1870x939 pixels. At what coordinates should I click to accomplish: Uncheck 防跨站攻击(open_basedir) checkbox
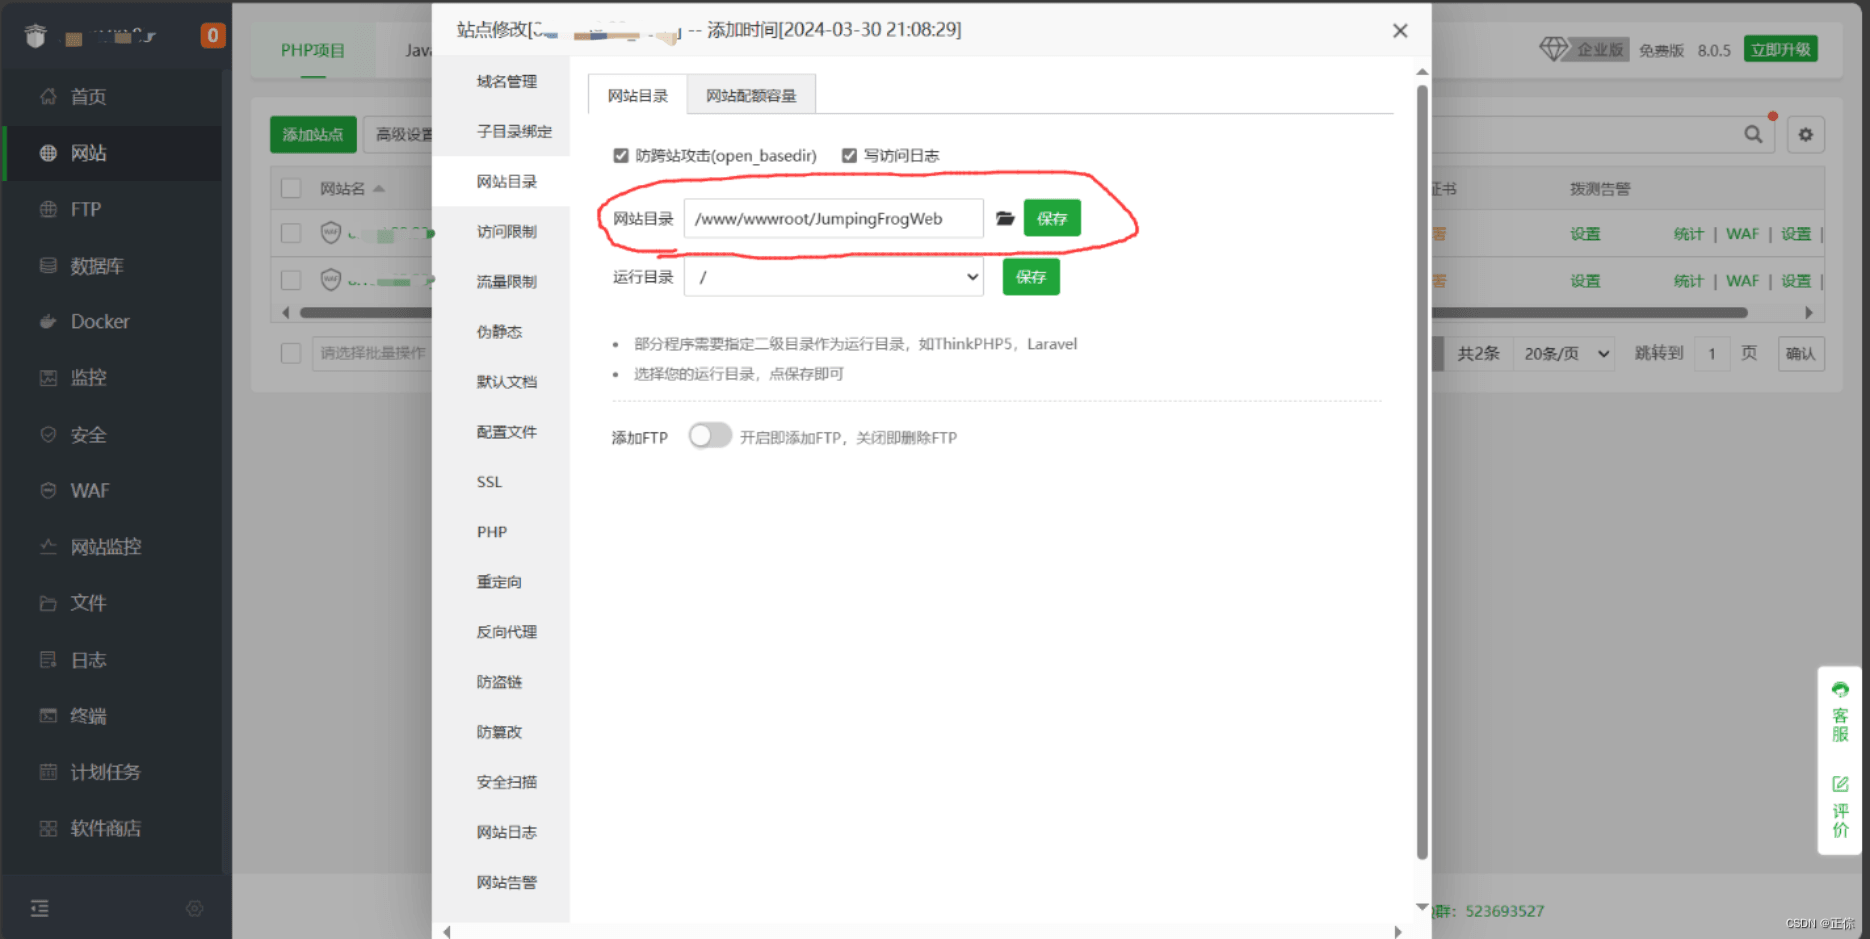[621, 156]
